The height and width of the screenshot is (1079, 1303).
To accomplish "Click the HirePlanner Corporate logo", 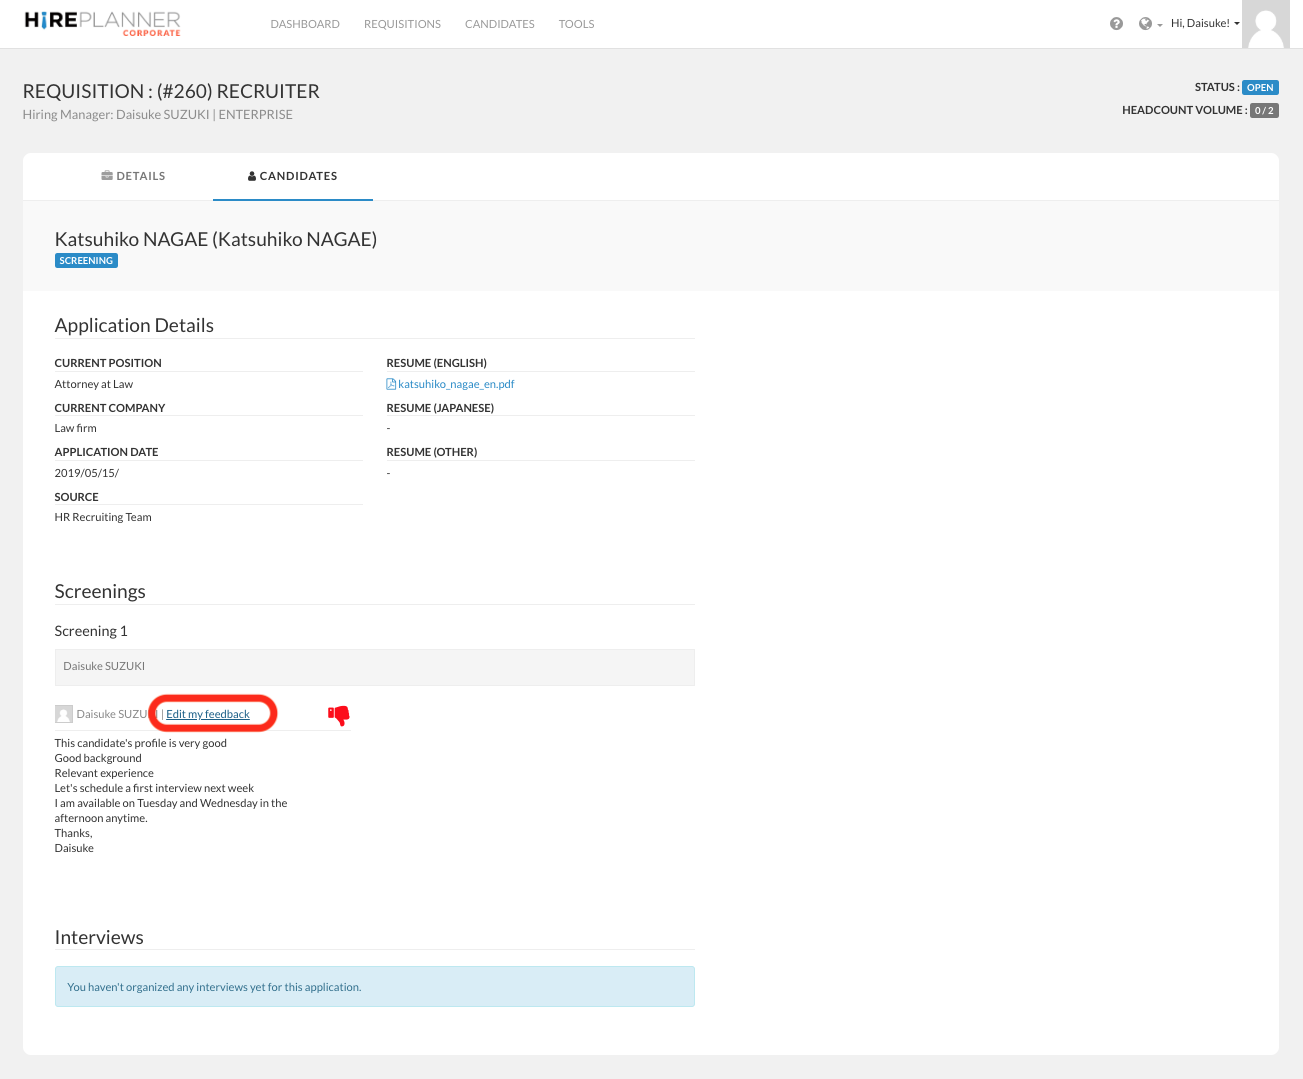I will [102, 23].
